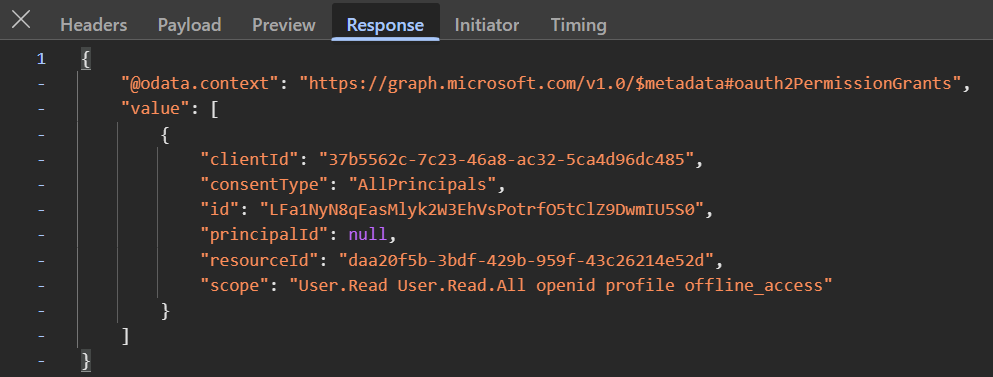Click the clientId GUID 37b5562c value
The height and width of the screenshot is (377, 993).
click(506, 160)
